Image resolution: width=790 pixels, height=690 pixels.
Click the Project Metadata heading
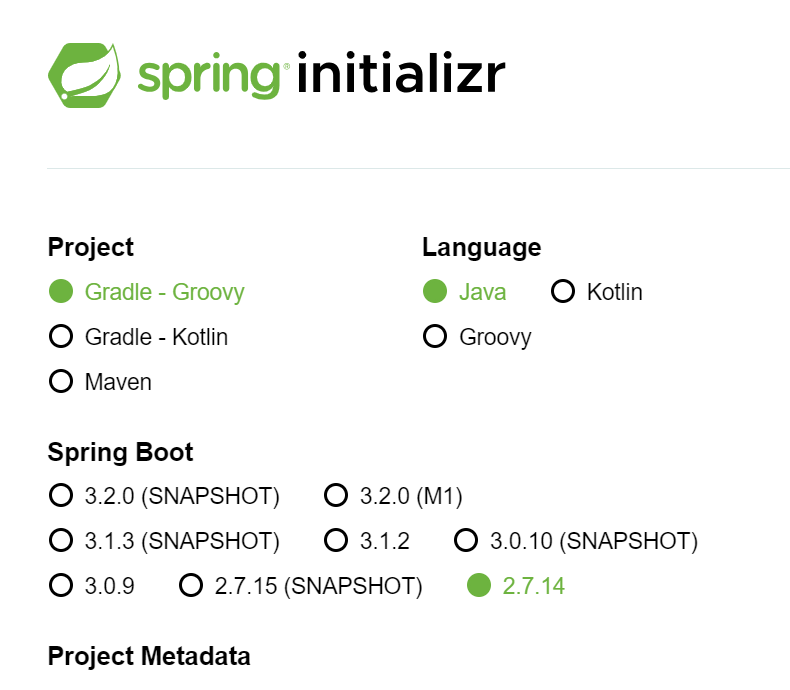149,656
